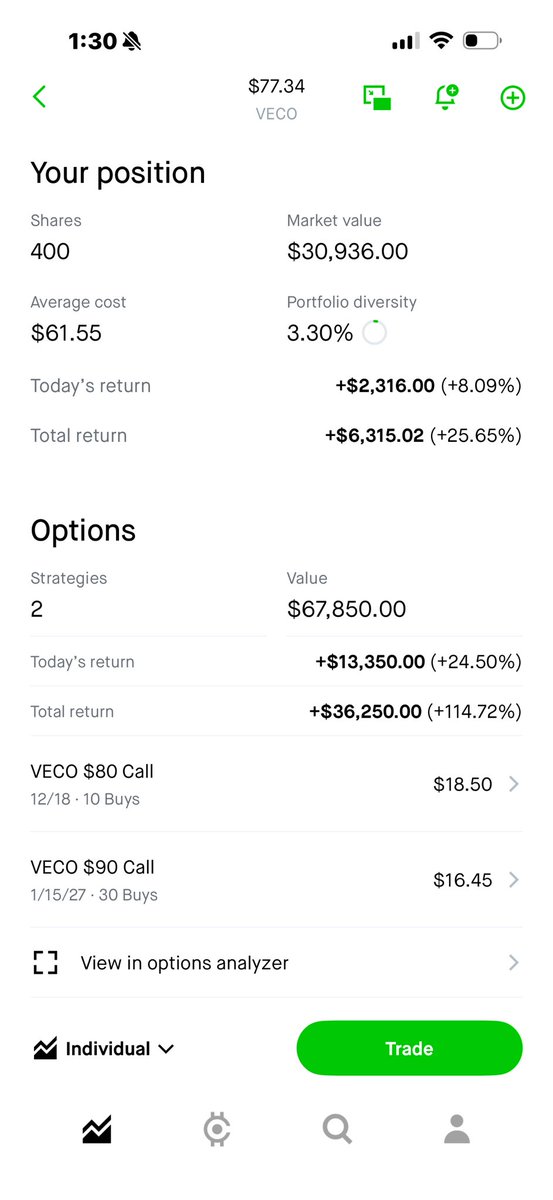
Task: Tap the $77.34 VECO header title
Action: 276,98
